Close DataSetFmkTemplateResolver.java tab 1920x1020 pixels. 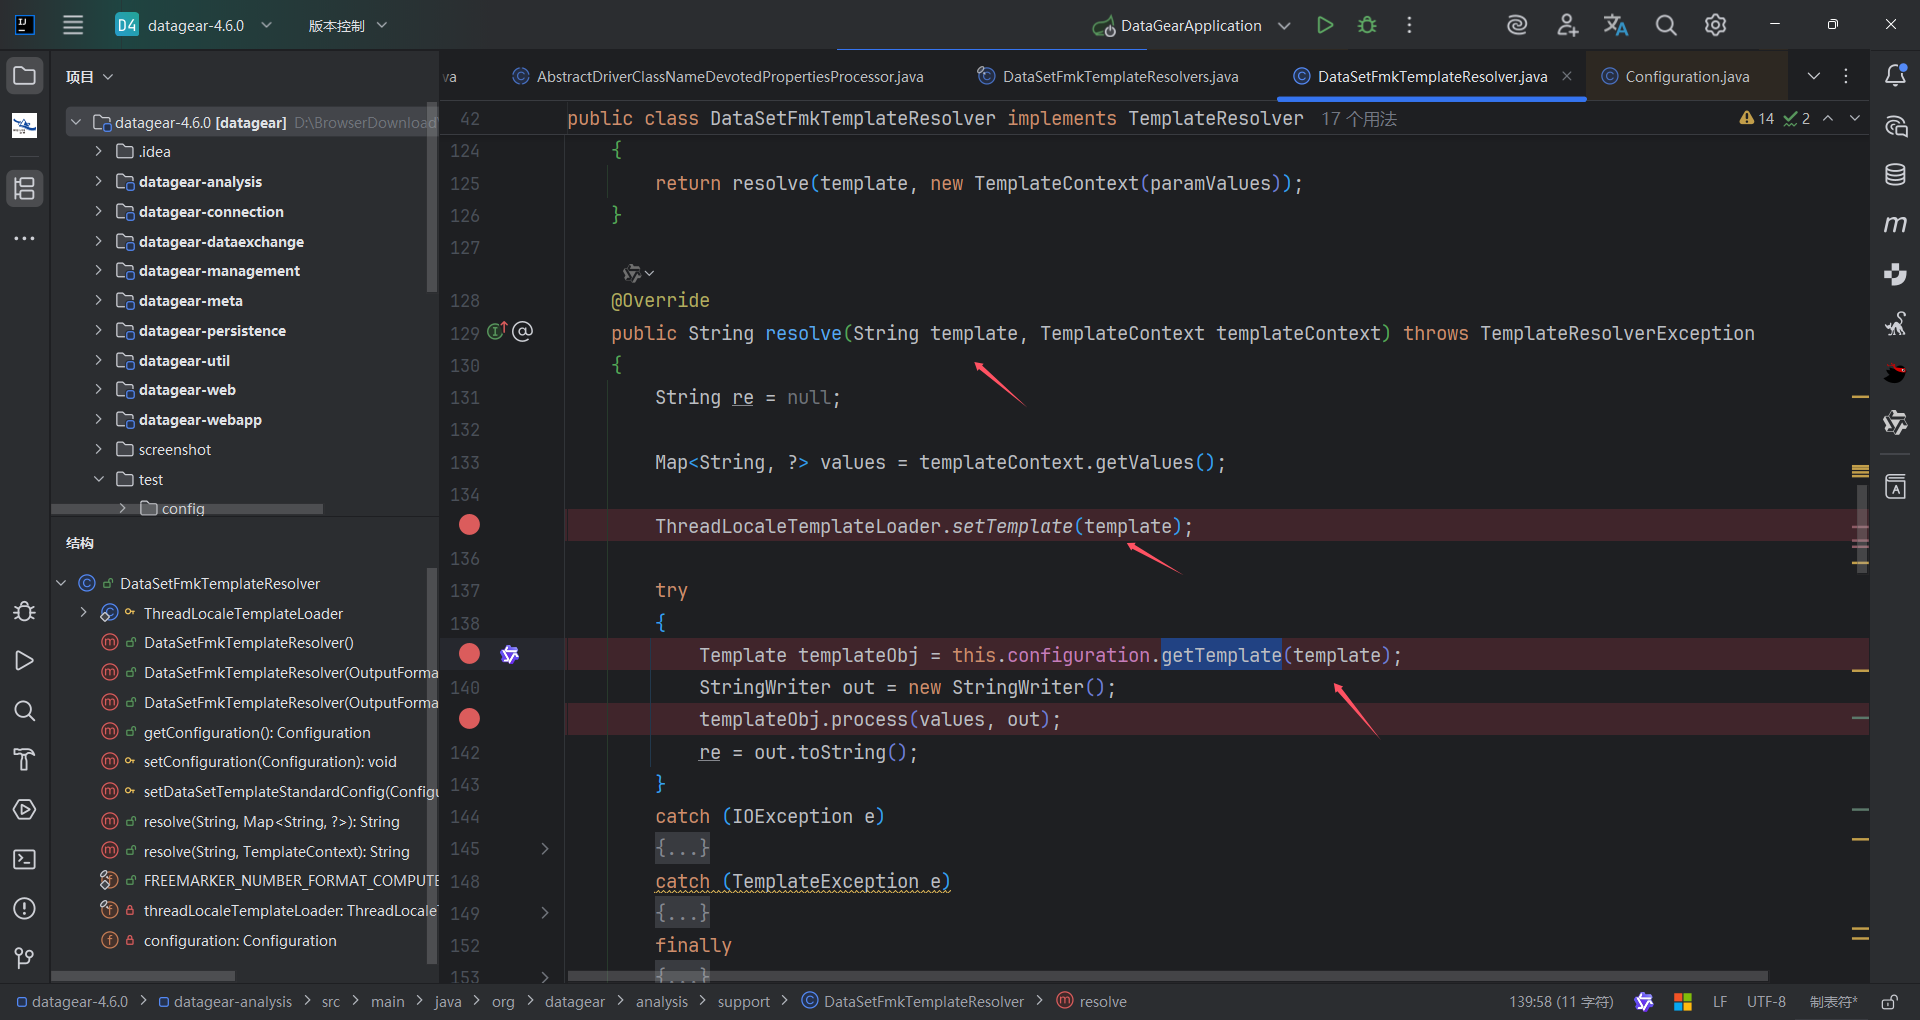tap(1567, 76)
